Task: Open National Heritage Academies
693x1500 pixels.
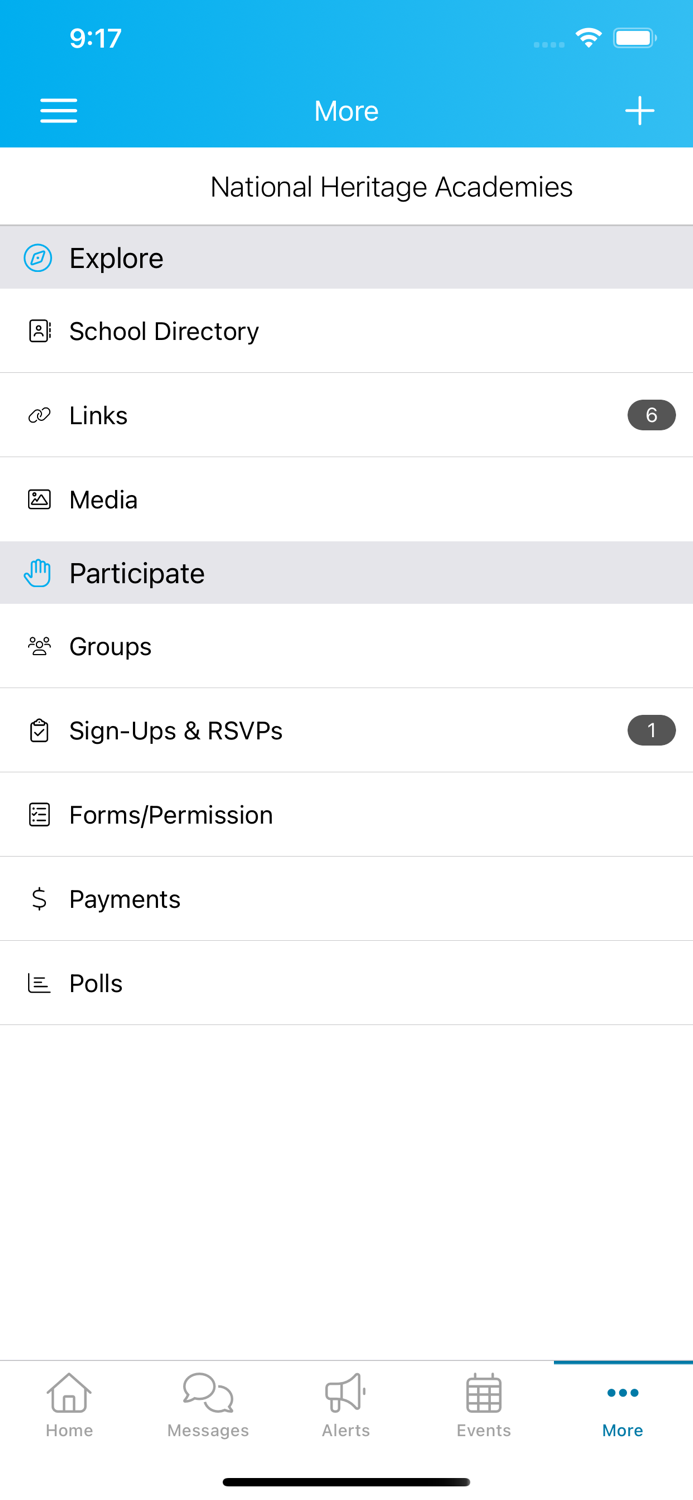Action: 390,186
